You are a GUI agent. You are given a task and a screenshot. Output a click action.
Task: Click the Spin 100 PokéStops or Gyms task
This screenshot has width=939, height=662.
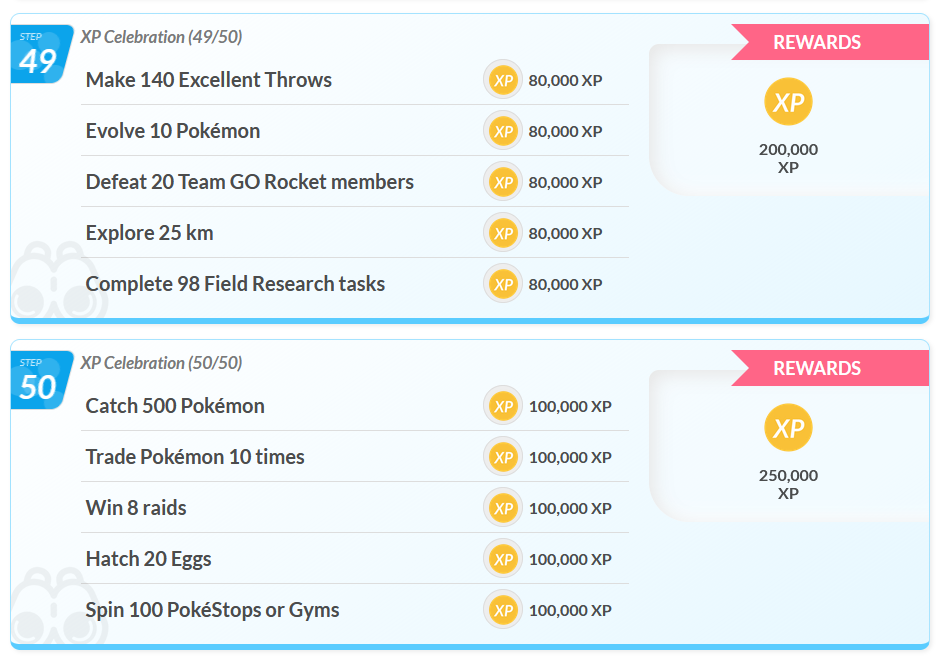(x=213, y=610)
